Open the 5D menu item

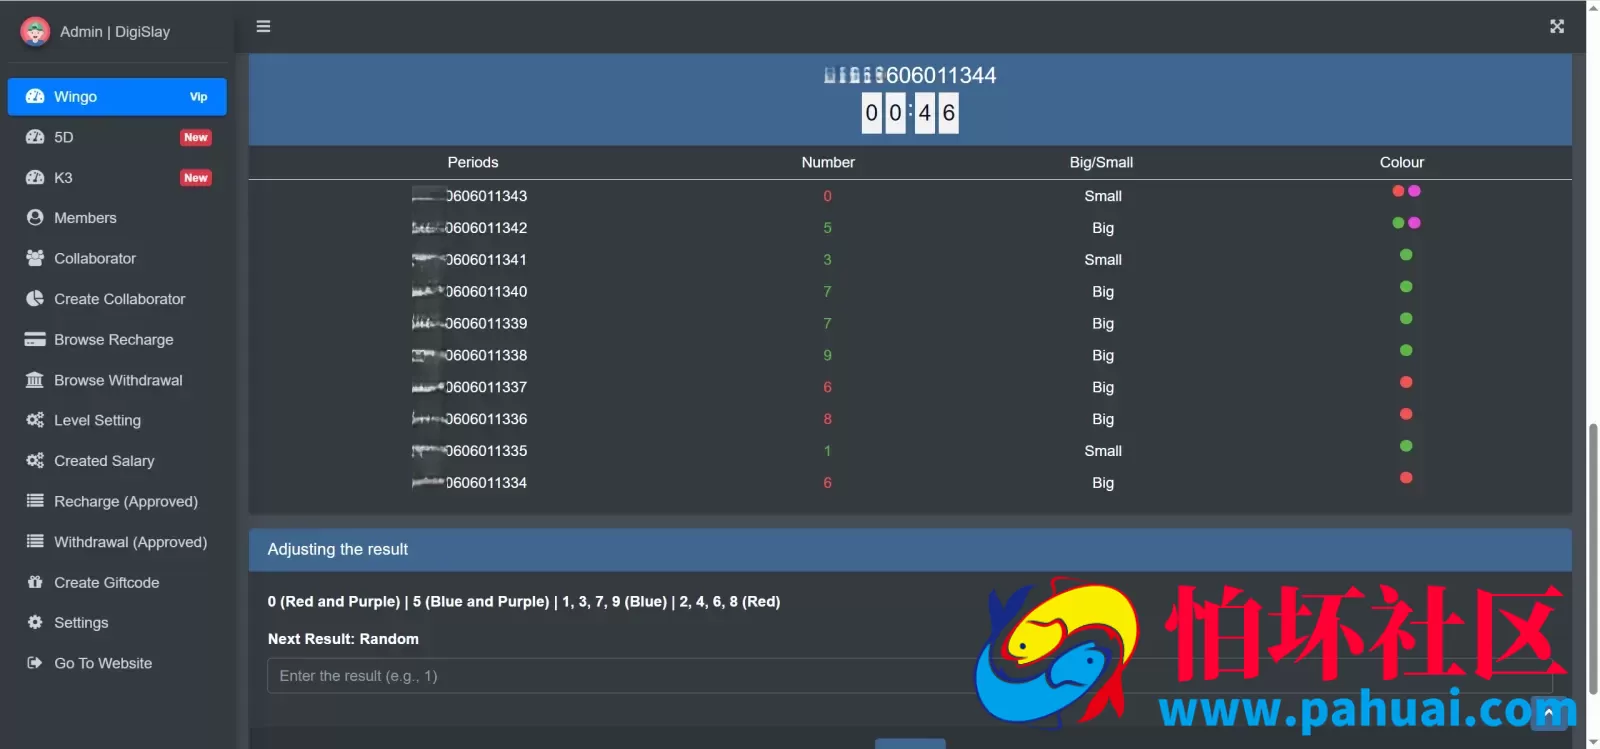(117, 137)
